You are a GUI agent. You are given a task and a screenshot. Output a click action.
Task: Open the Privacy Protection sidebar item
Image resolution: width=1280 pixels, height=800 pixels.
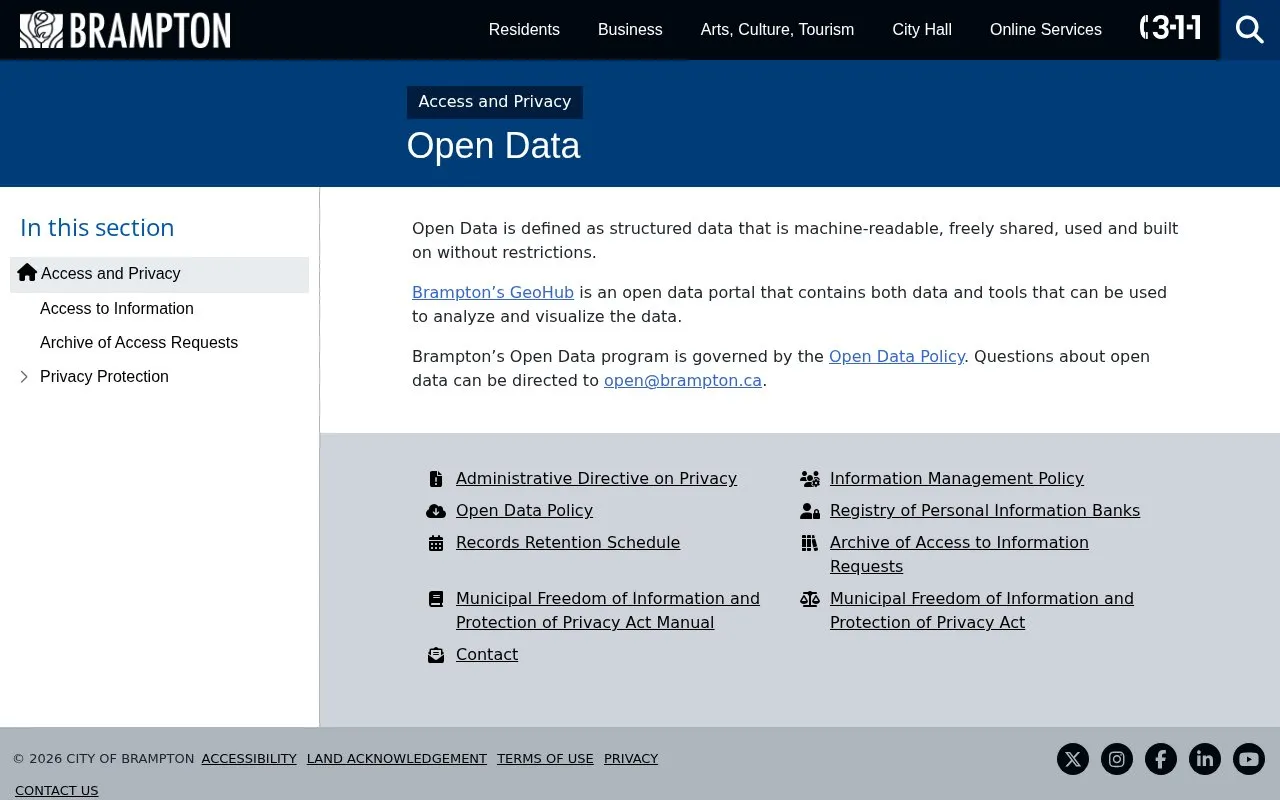[104, 377]
